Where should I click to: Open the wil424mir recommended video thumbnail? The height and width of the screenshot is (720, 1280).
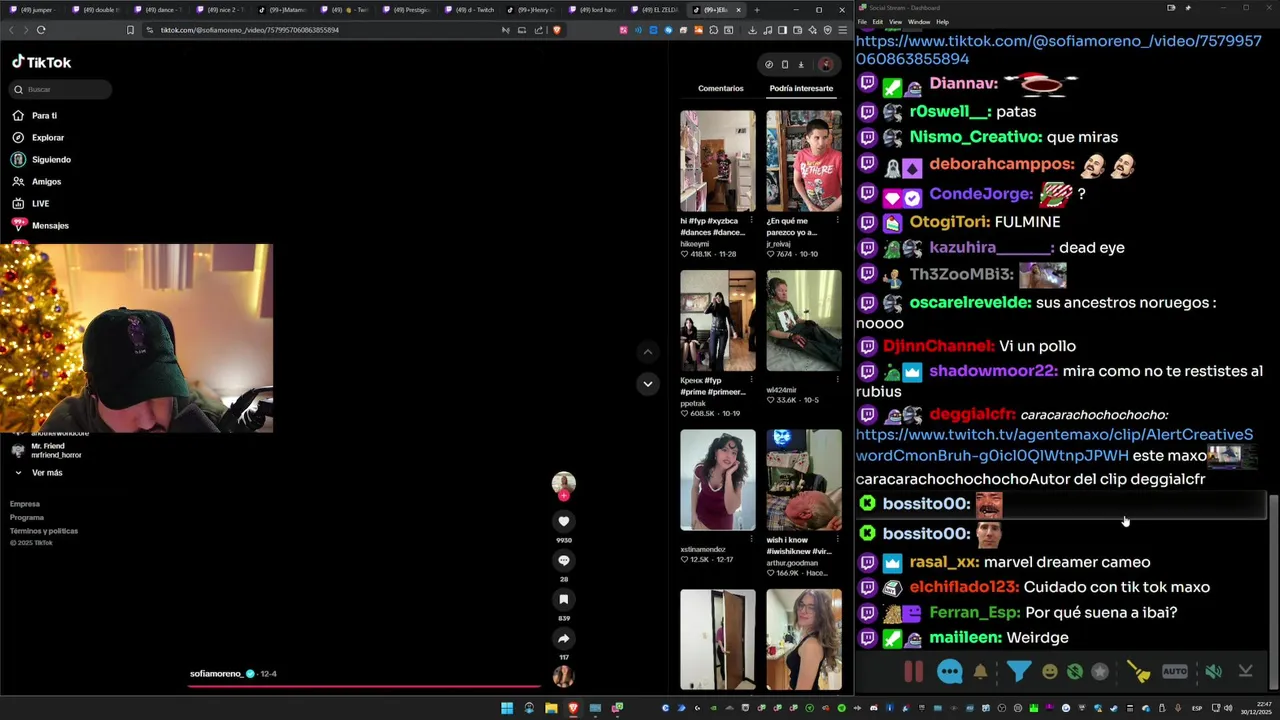[804, 320]
